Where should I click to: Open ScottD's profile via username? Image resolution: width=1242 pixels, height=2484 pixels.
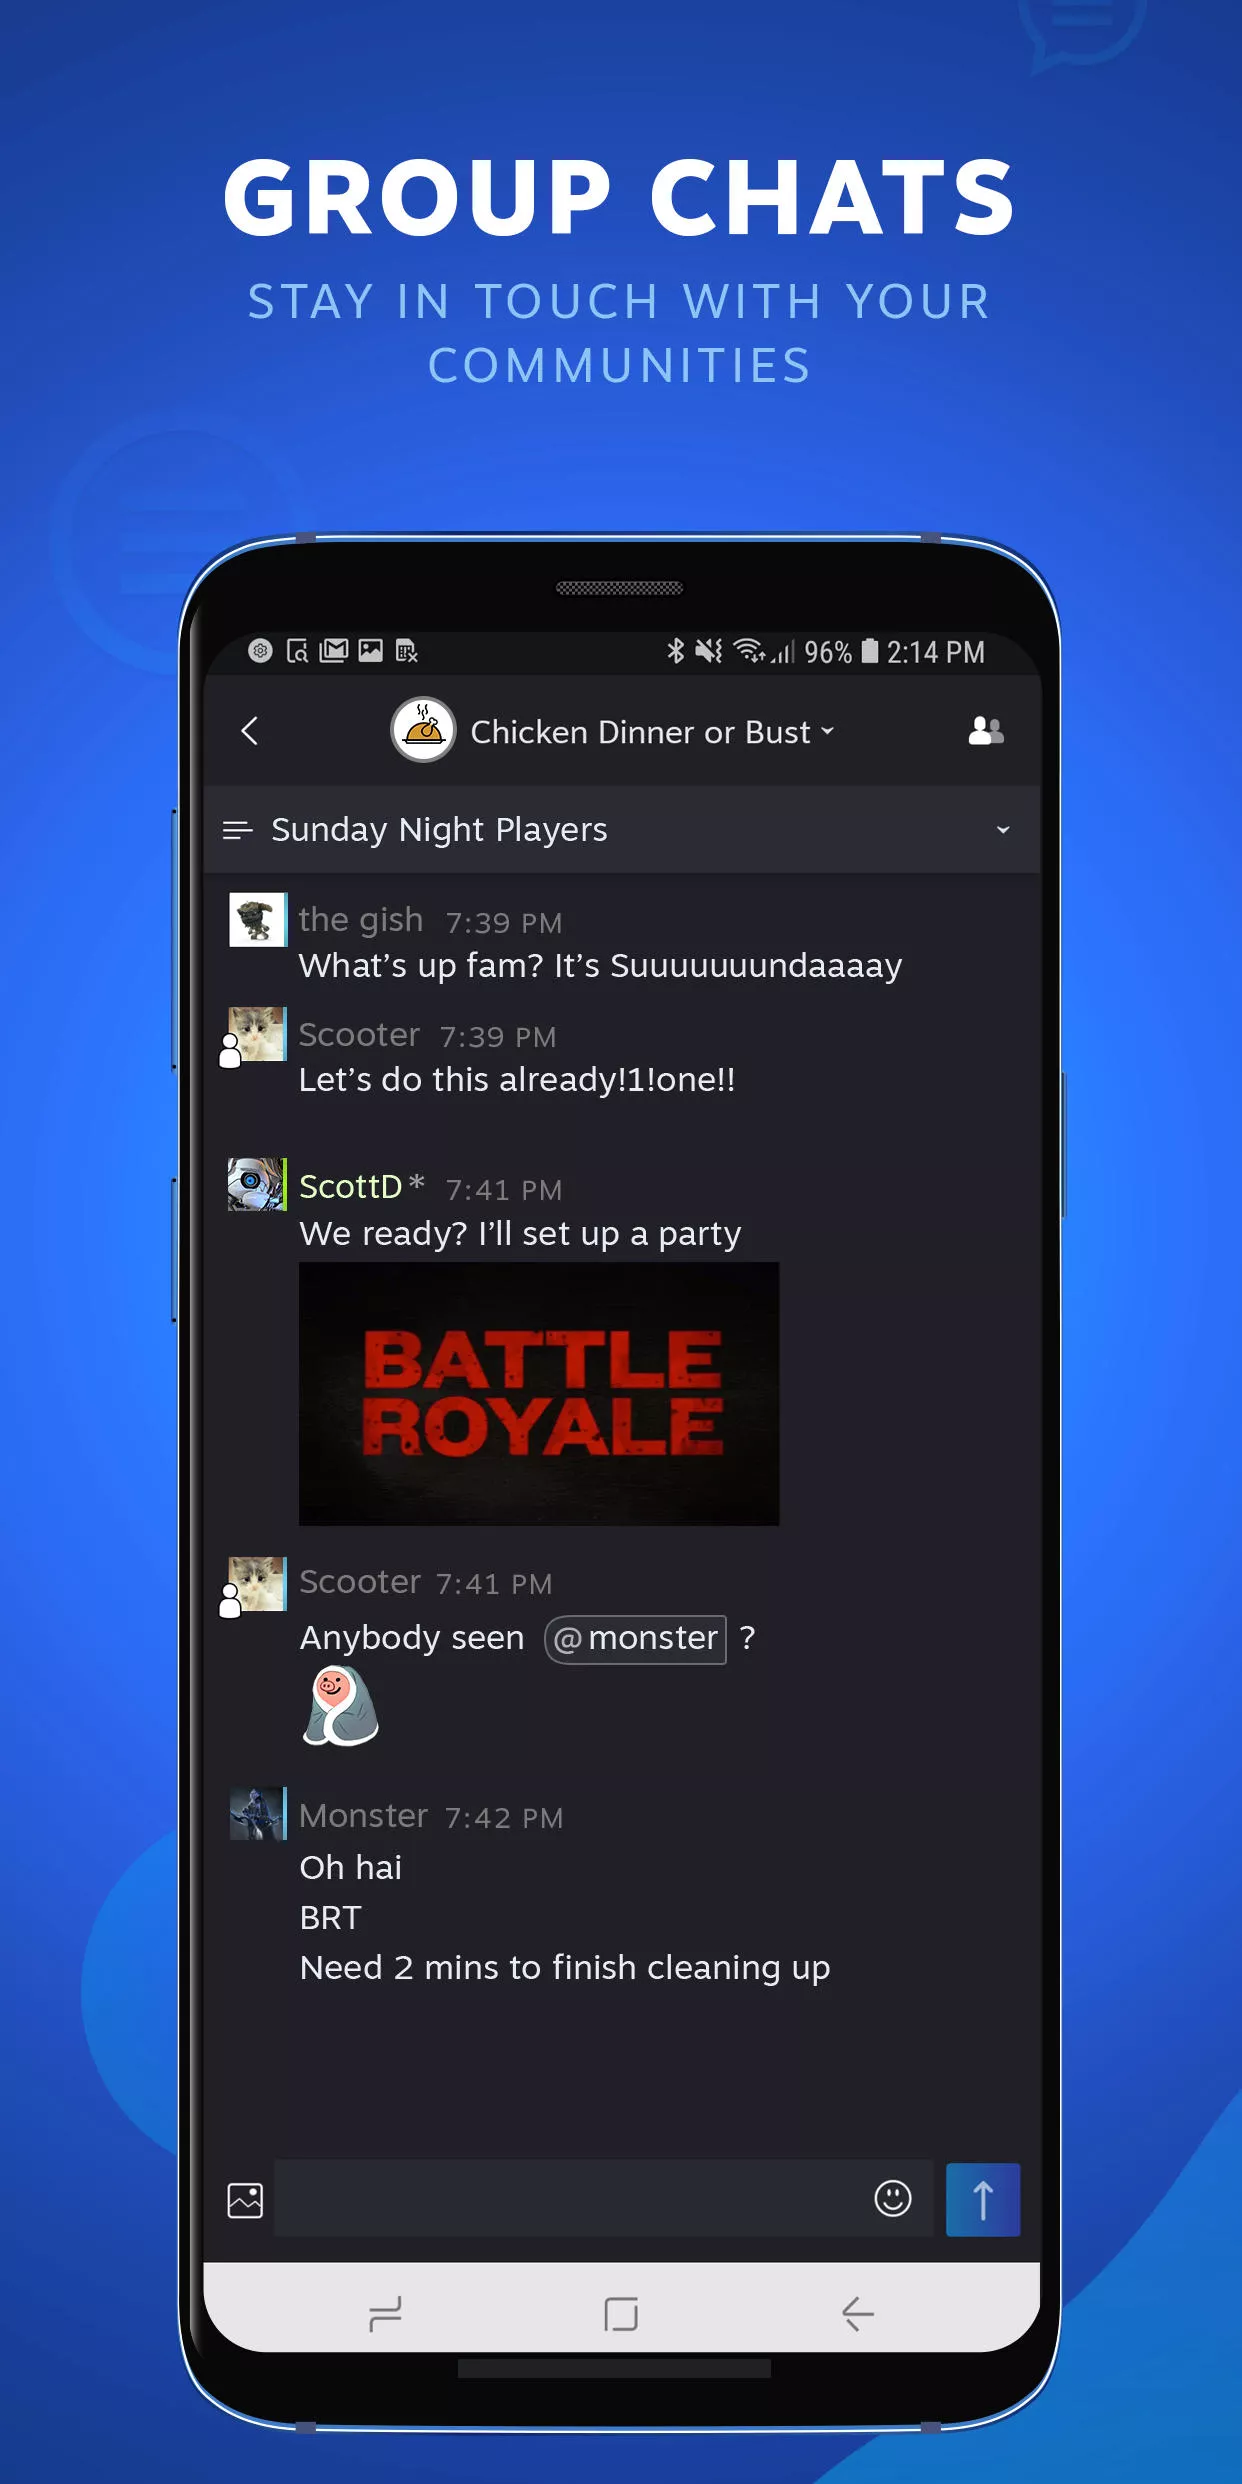coord(351,1187)
